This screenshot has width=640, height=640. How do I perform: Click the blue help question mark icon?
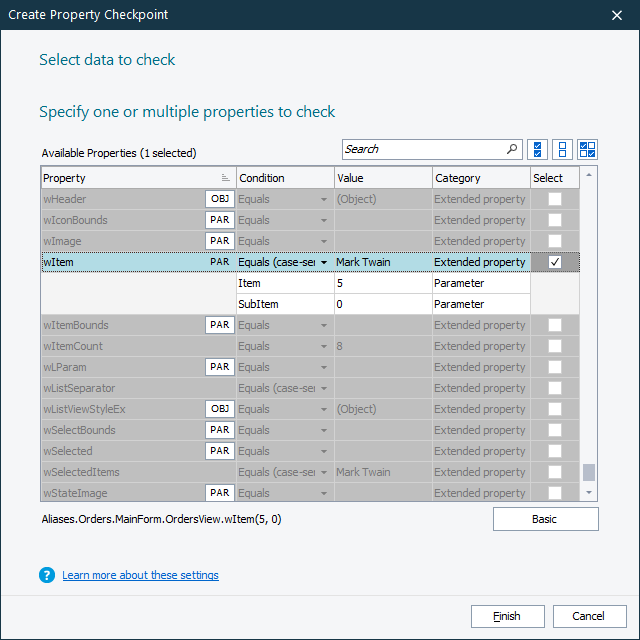pyautogui.click(x=47, y=575)
